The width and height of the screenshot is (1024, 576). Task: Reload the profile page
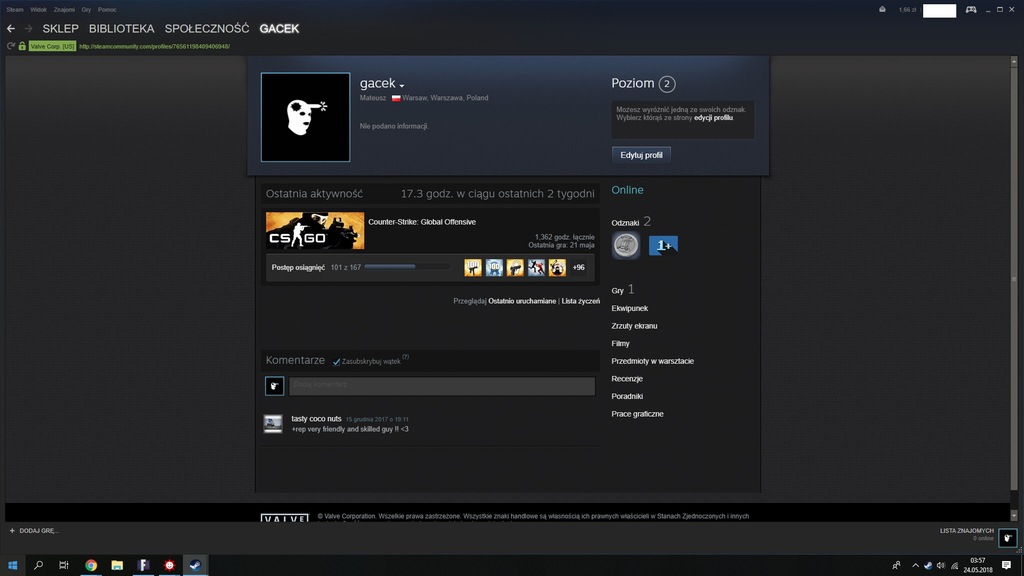click(x=10, y=46)
